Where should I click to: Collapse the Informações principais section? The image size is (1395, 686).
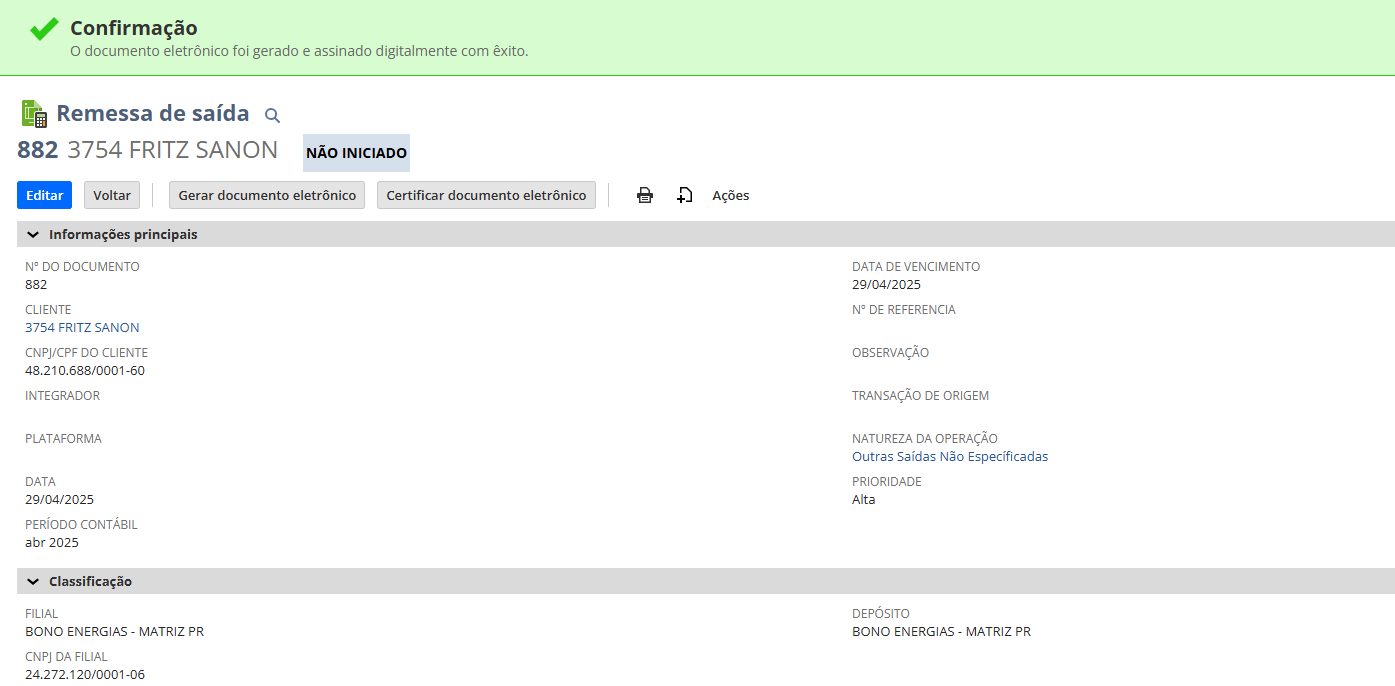coord(33,235)
